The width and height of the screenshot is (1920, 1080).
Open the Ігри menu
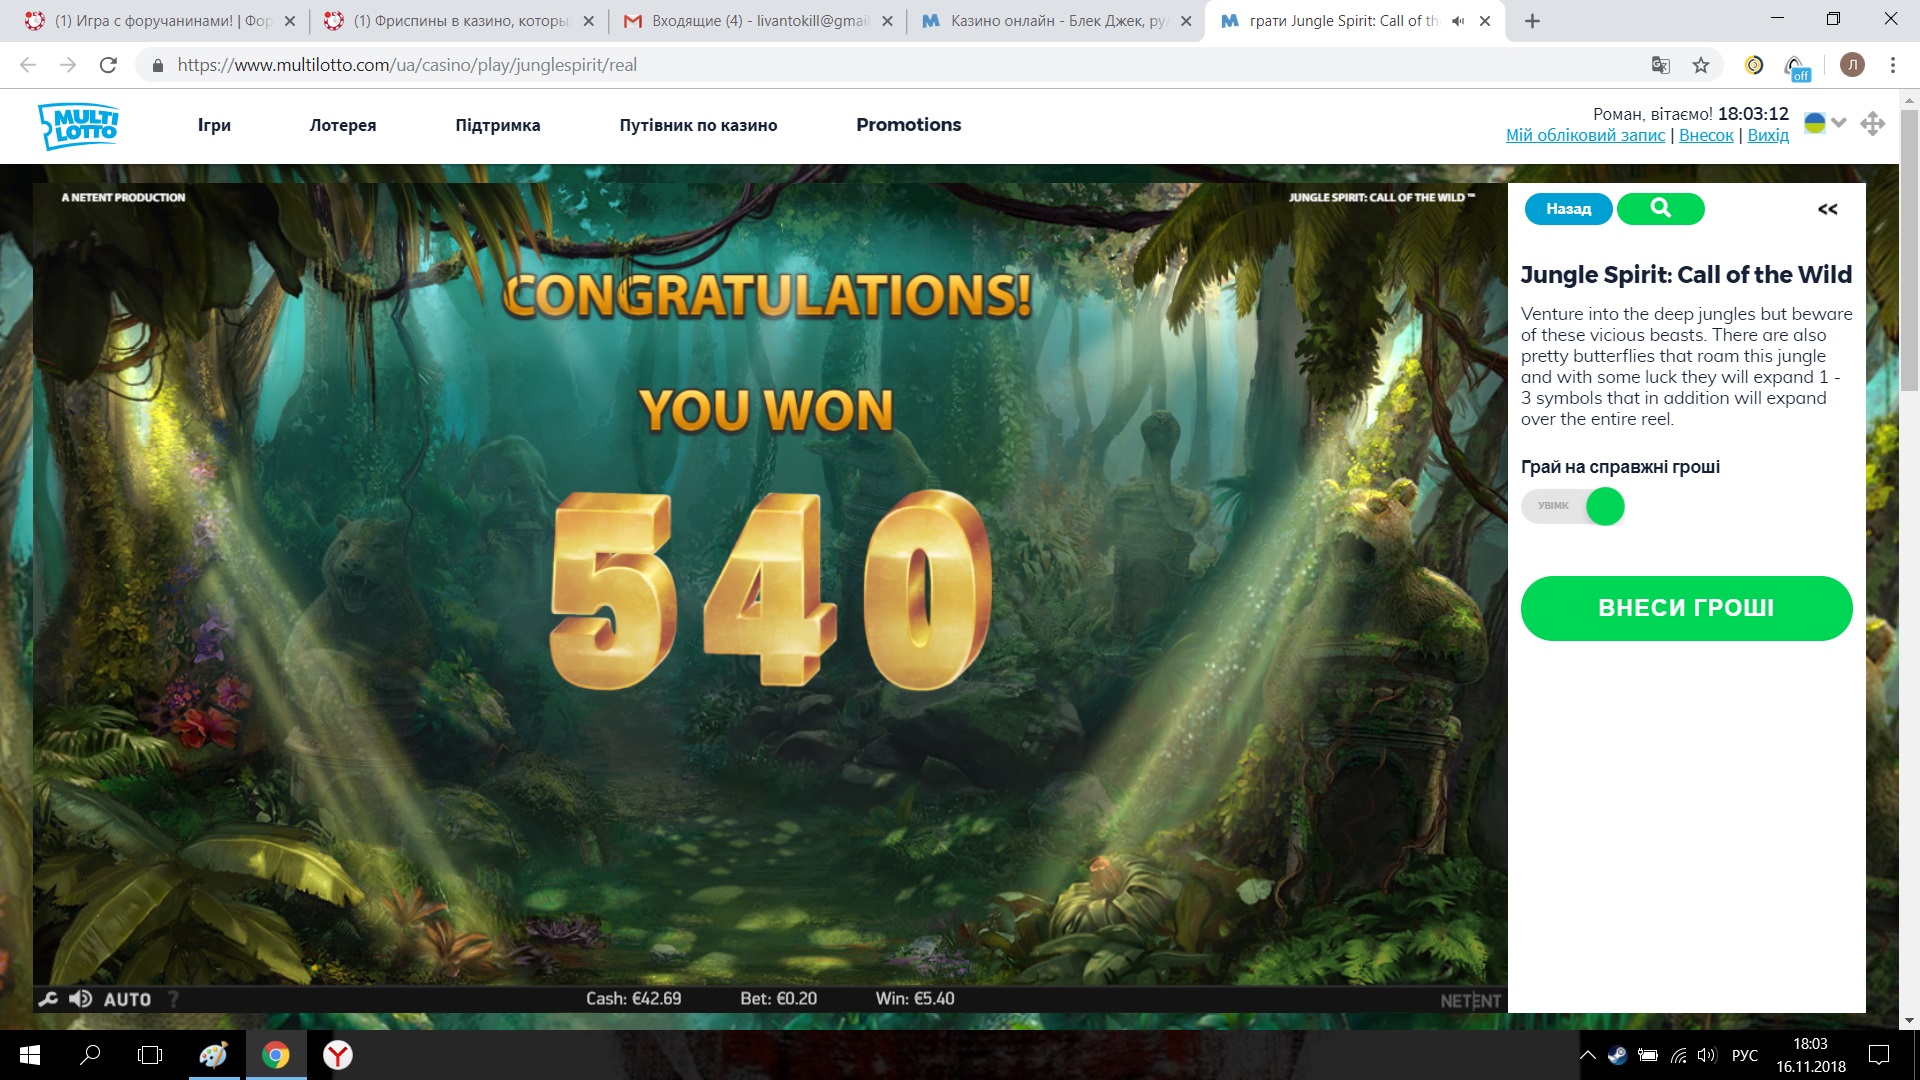point(214,125)
